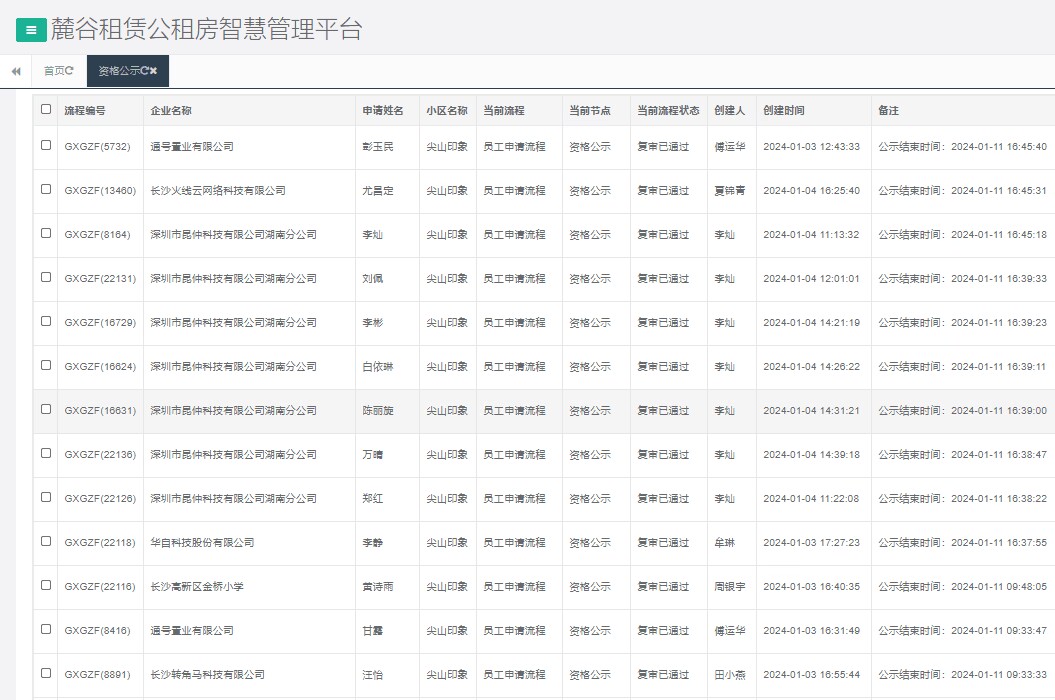Click the company cell 华自科技股份有限公司

(202, 543)
